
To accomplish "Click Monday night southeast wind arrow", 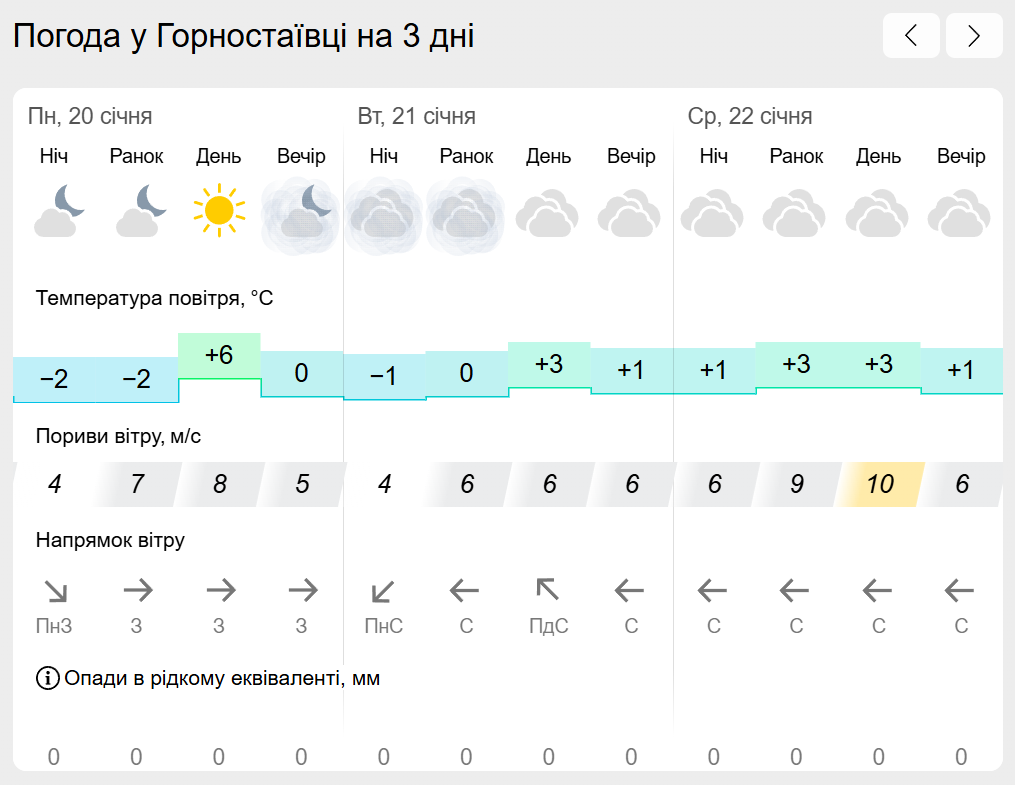I will click(55, 591).
